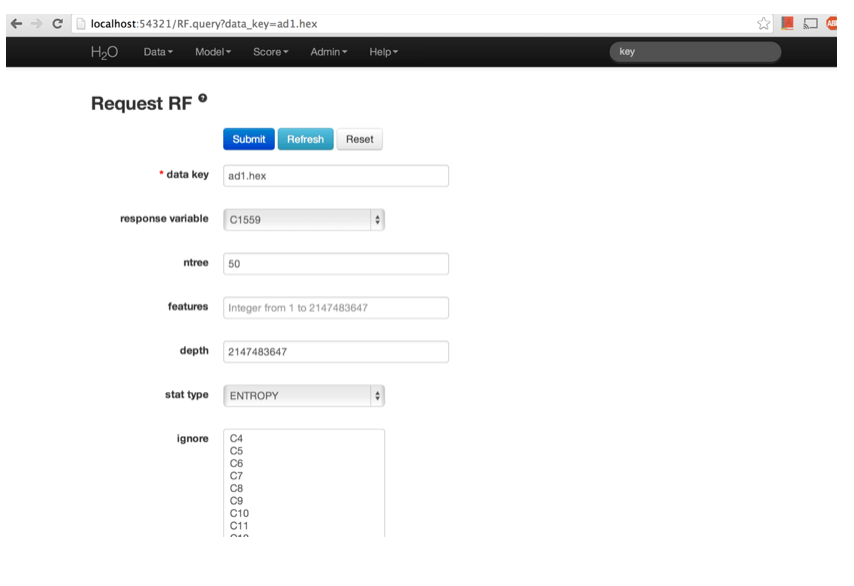Open the Admin menu

pyautogui.click(x=329, y=52)
